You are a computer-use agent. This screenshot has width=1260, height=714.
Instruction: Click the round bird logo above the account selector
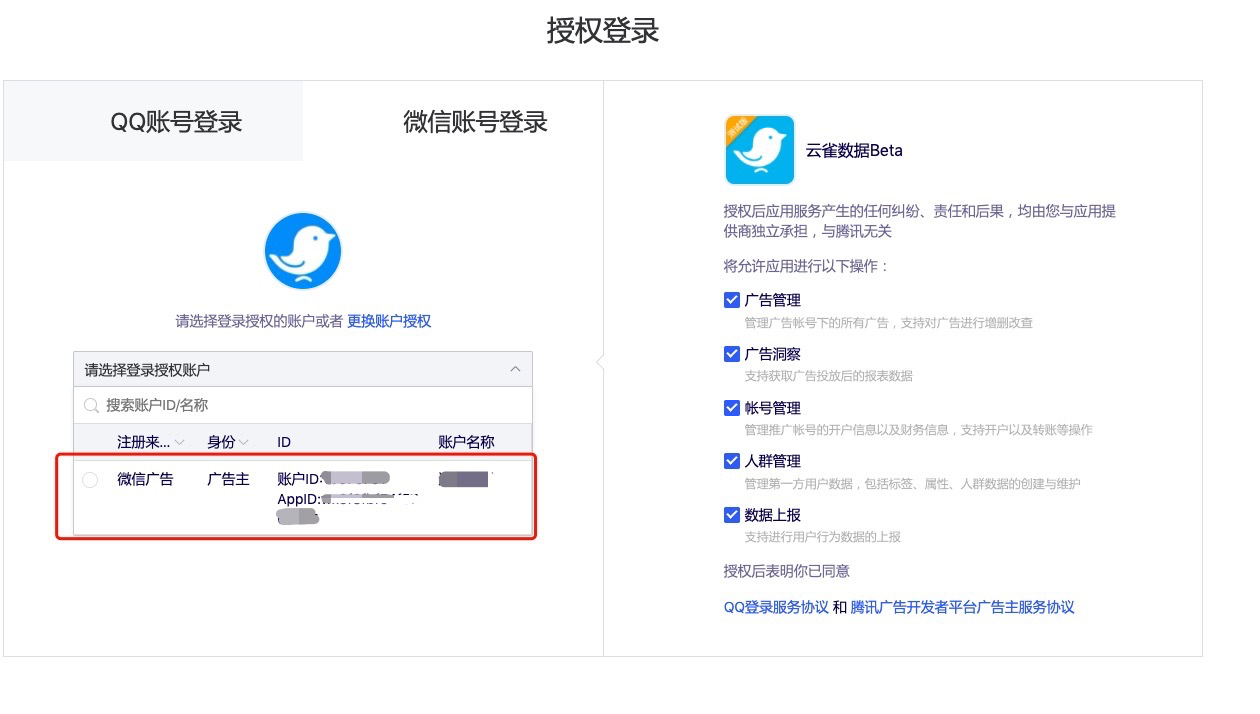tap(303, 251)
